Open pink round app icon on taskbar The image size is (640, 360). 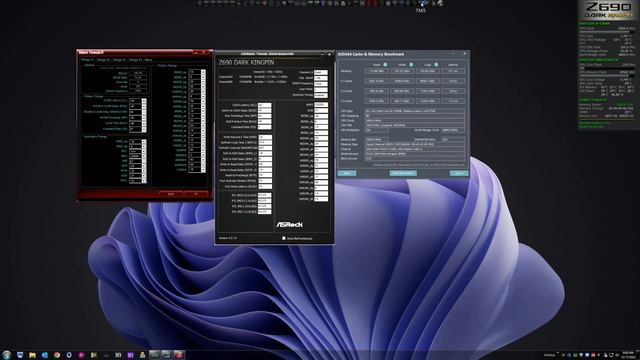click(81, 355)
